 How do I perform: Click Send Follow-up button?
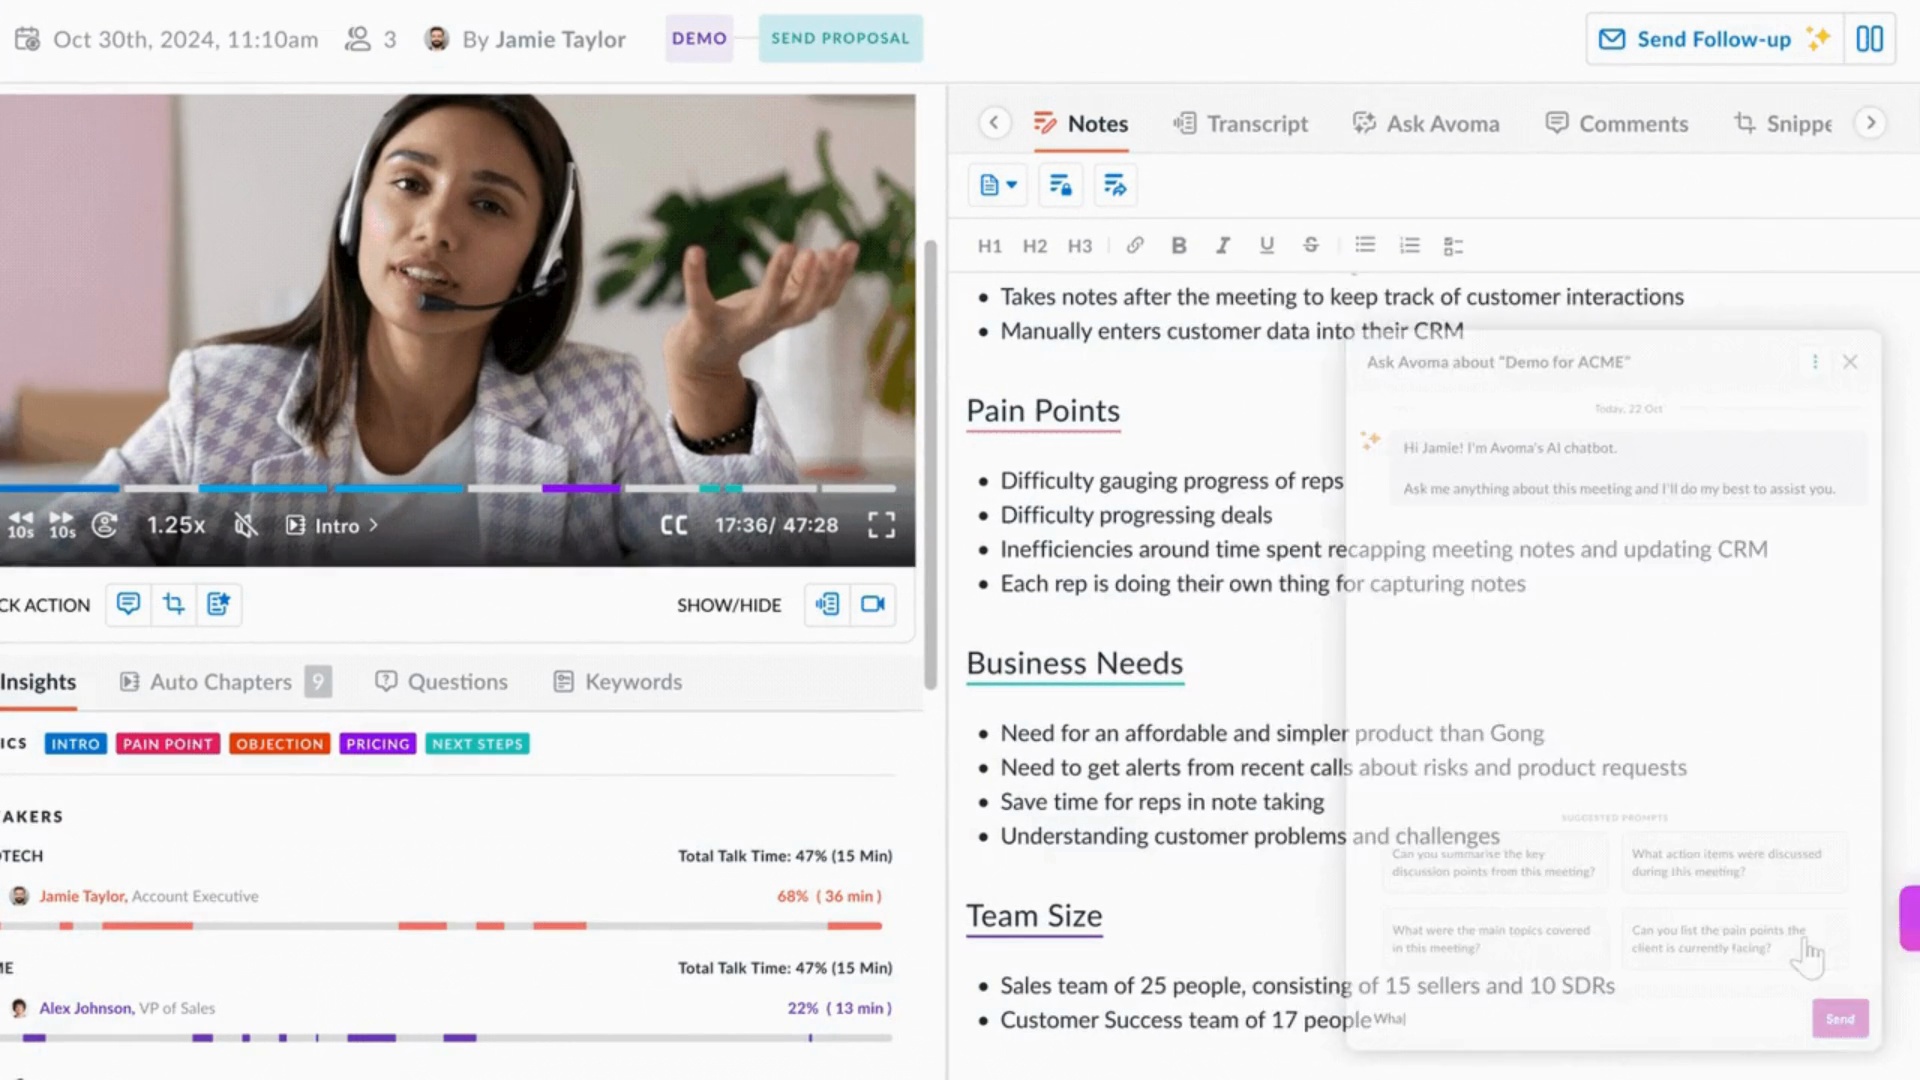(1713, 39)
